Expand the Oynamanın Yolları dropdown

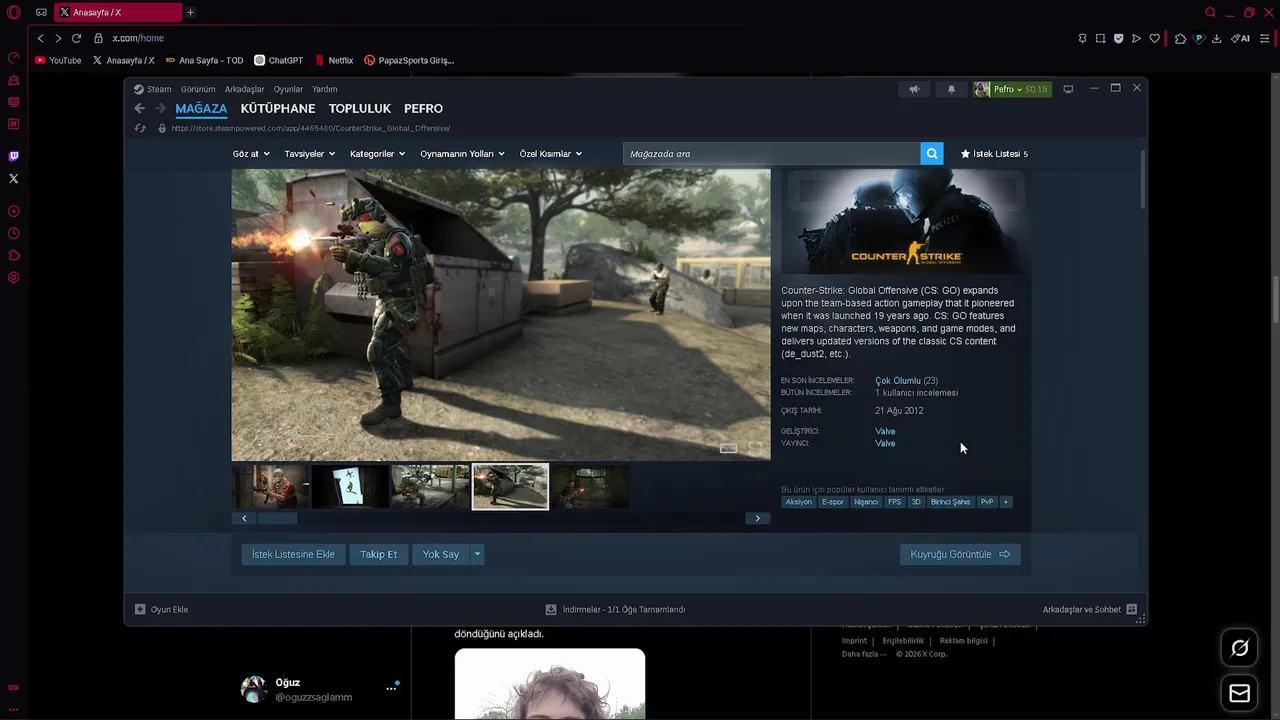[462, 154]
